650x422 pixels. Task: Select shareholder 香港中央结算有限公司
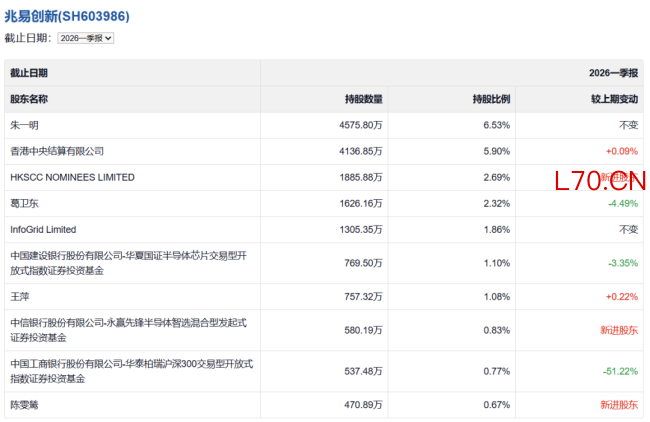57,151
